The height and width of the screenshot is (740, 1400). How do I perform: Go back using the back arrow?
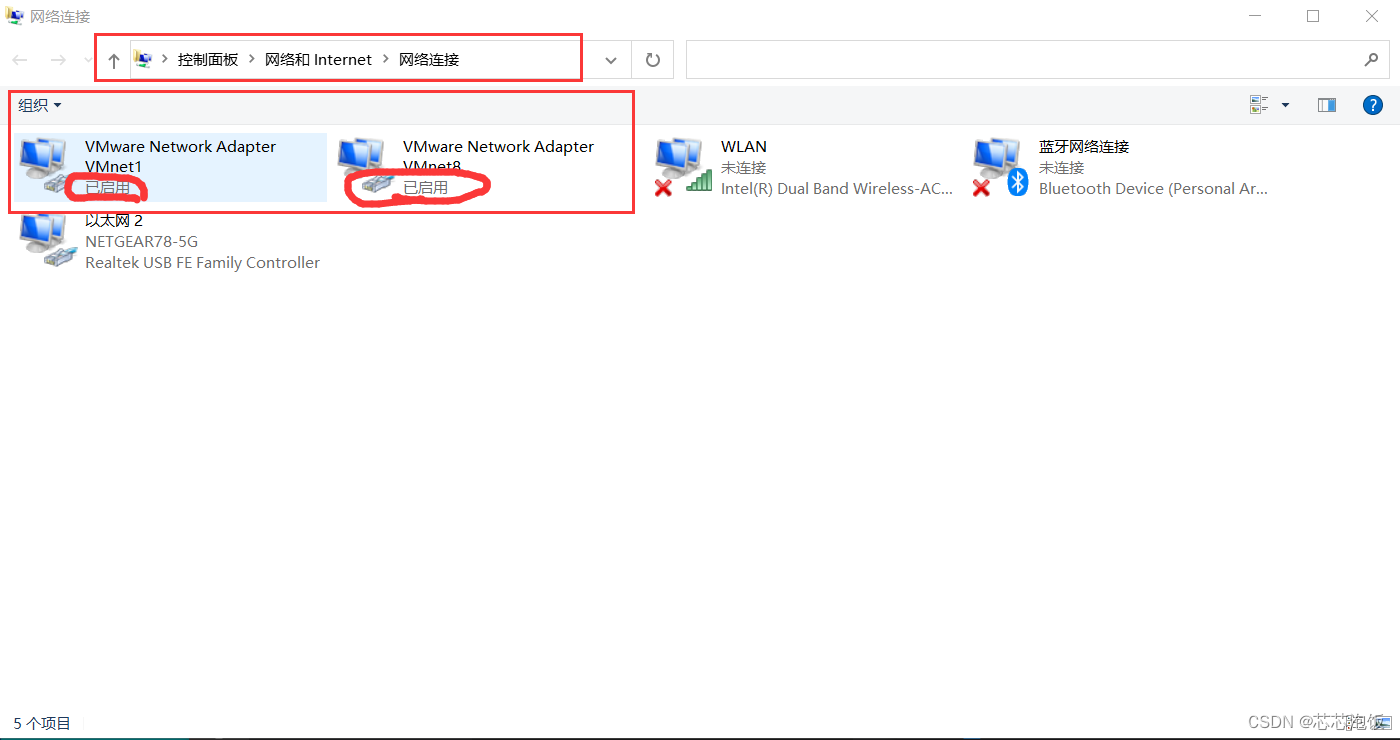click(20, 60)
